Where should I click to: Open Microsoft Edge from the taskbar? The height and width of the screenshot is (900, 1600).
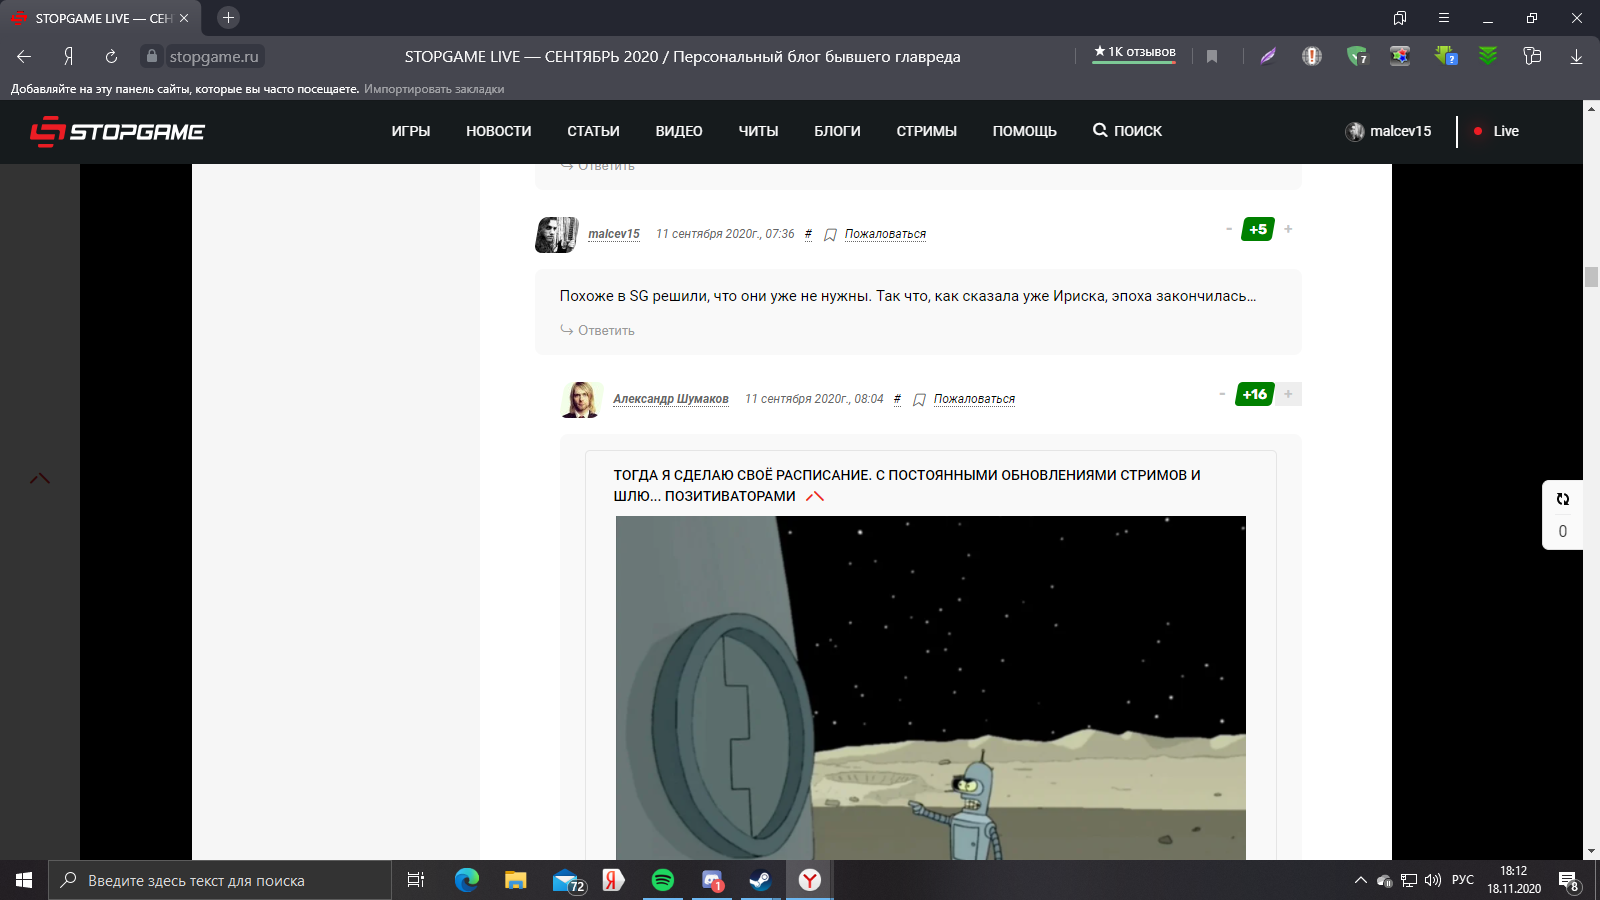(x=466, y=880)
